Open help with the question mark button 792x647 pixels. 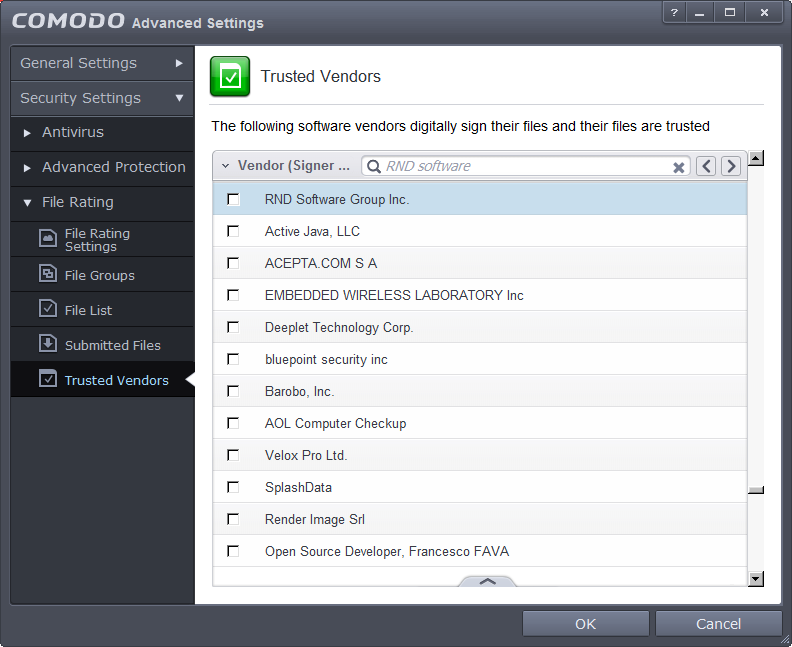coord(674,13)
